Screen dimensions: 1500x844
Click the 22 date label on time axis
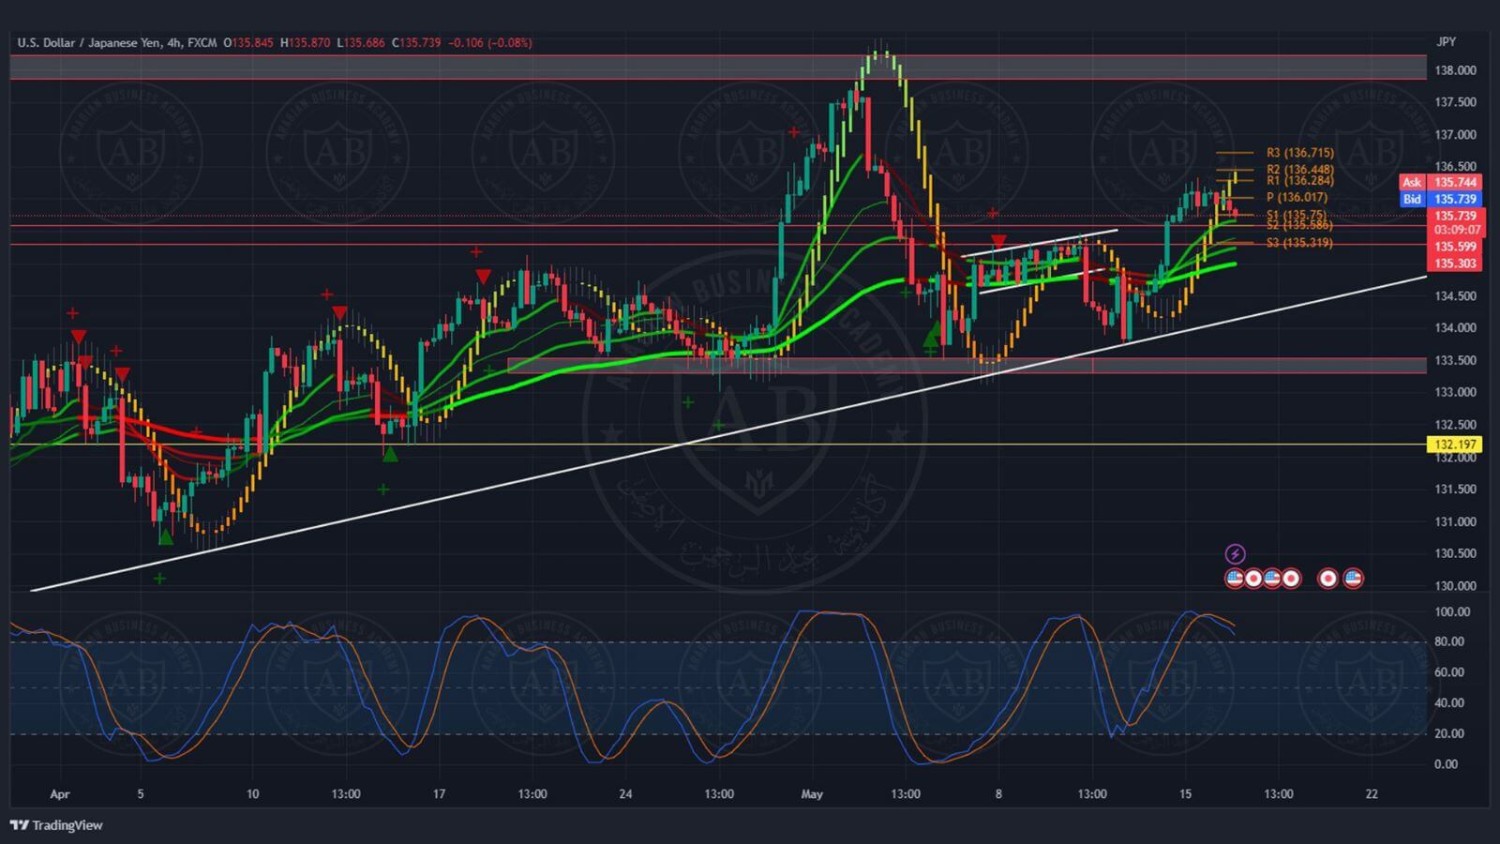click(1371, 794)
